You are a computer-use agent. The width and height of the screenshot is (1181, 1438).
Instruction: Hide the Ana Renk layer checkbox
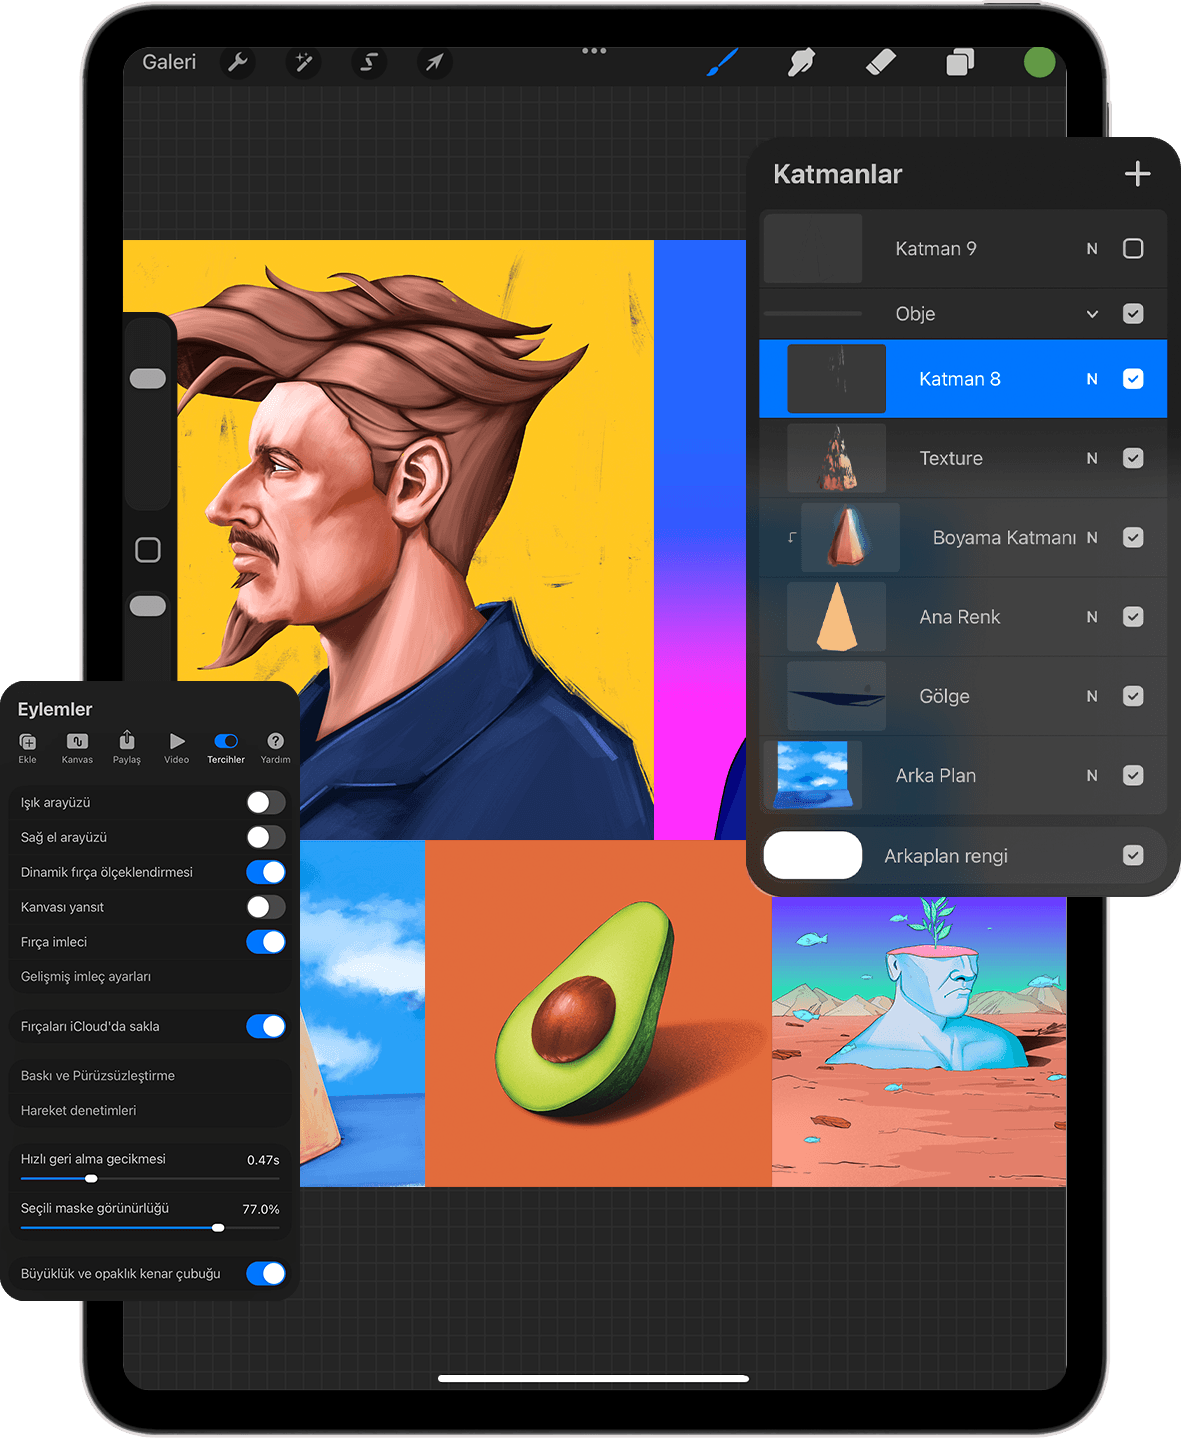(x=1133, y=617)
